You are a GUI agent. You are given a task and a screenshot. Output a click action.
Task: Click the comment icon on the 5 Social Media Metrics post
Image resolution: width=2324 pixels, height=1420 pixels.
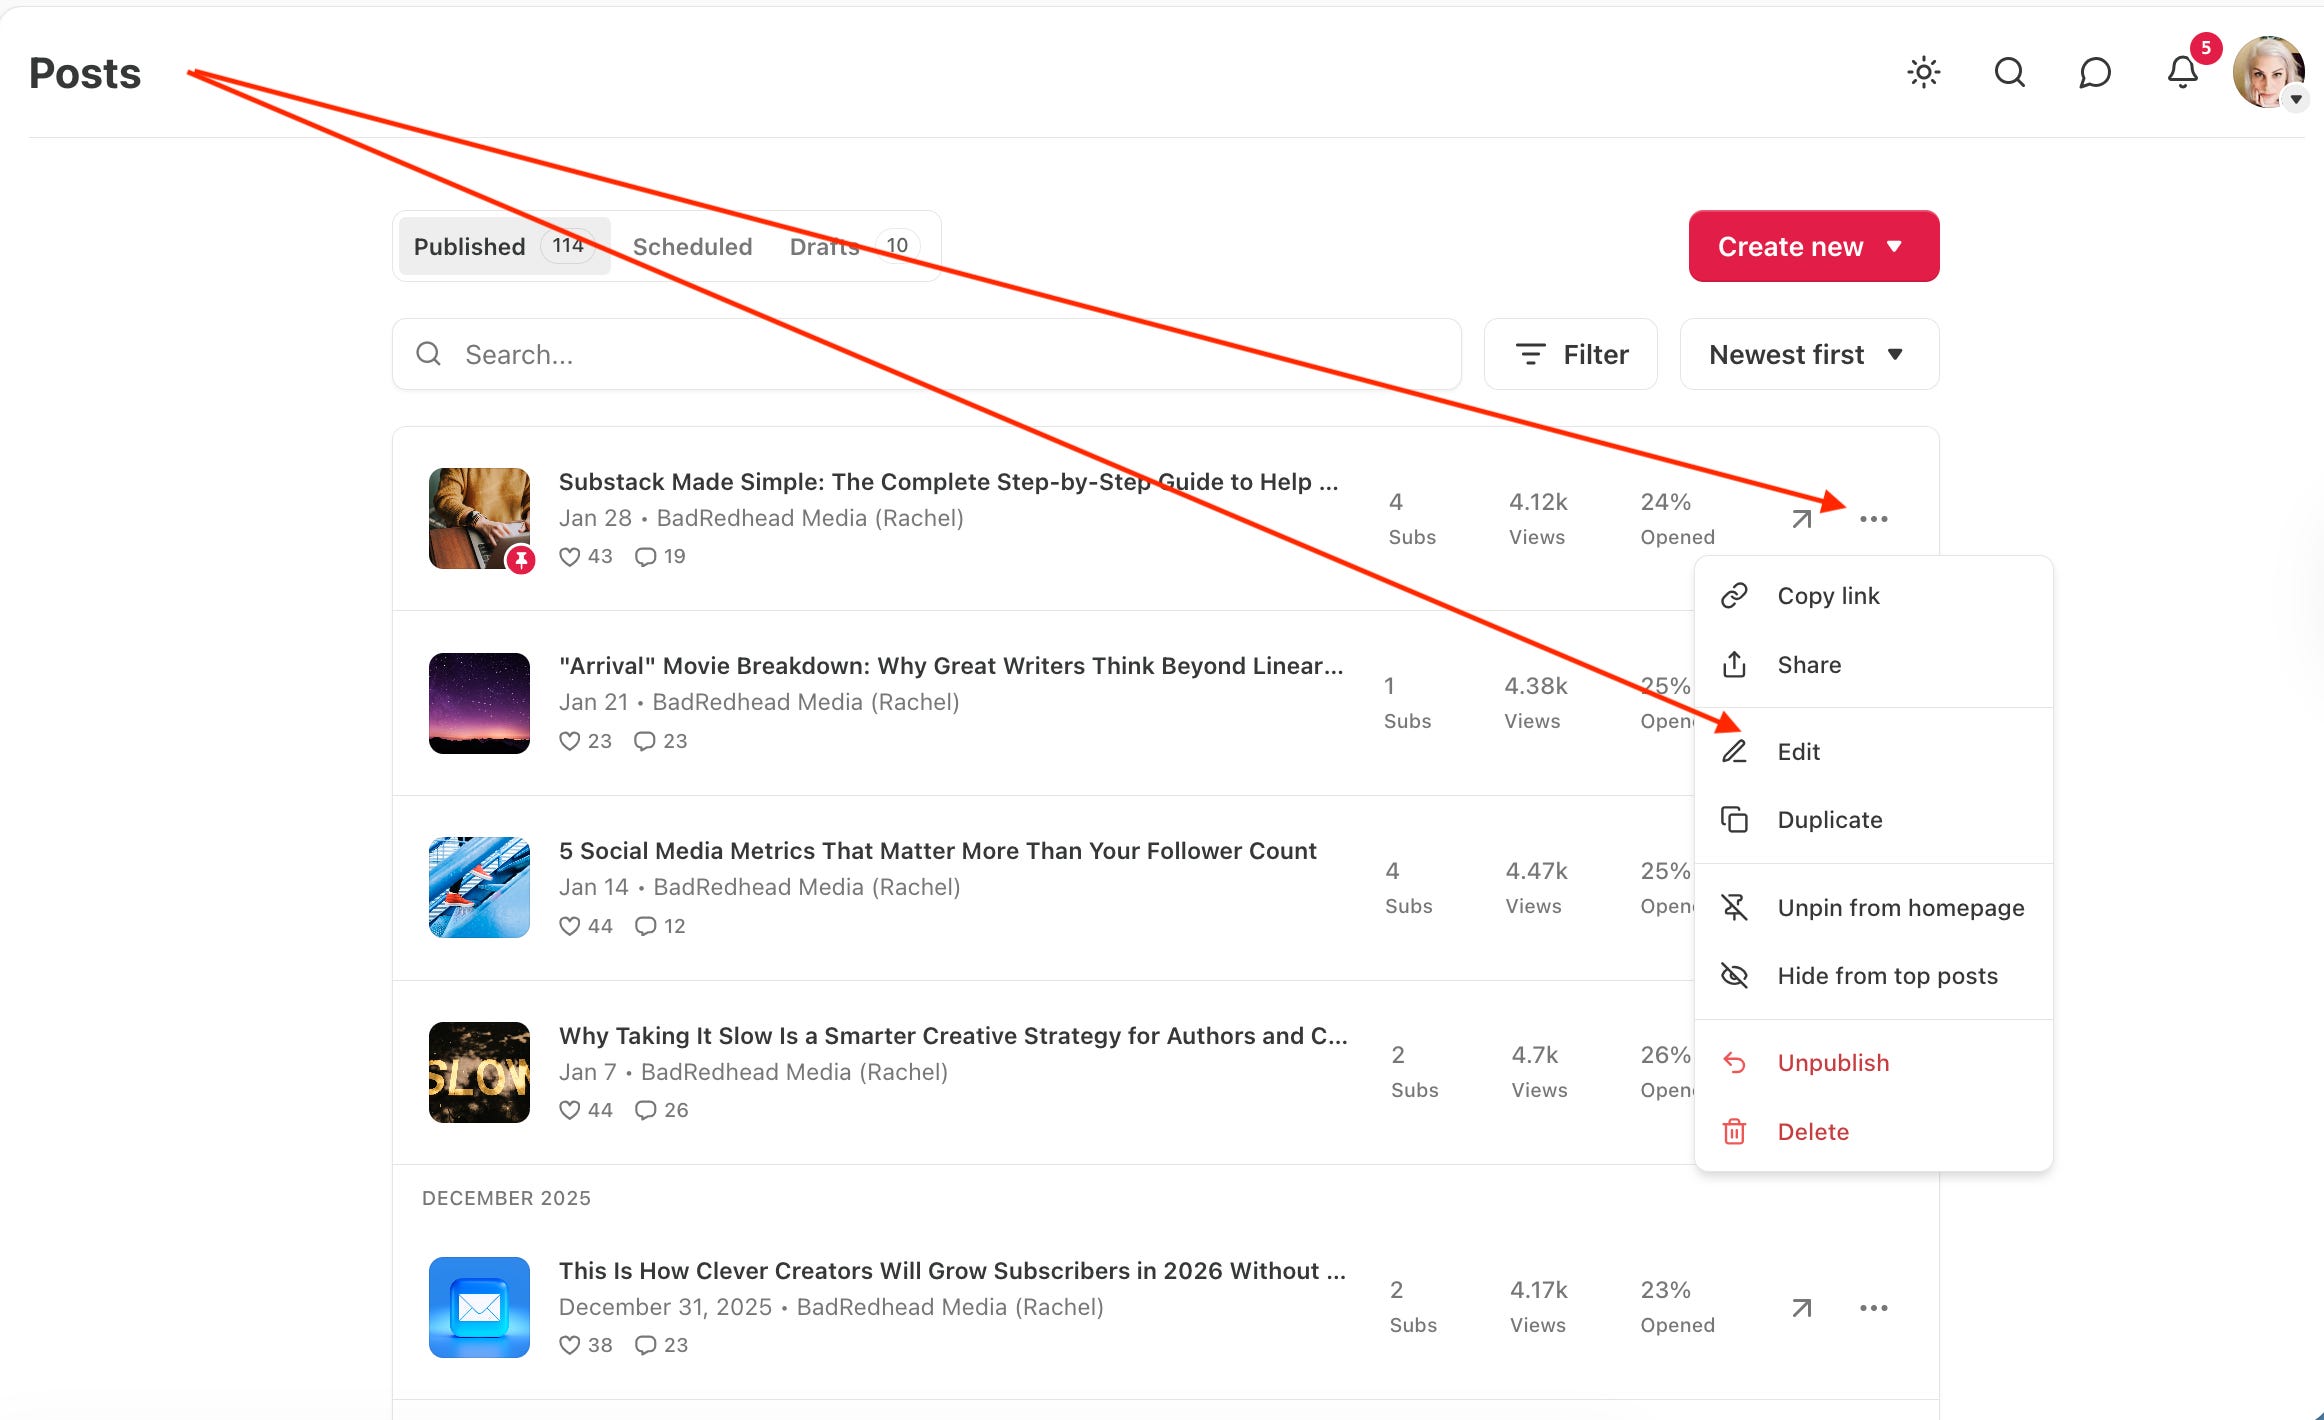(646, 926)
